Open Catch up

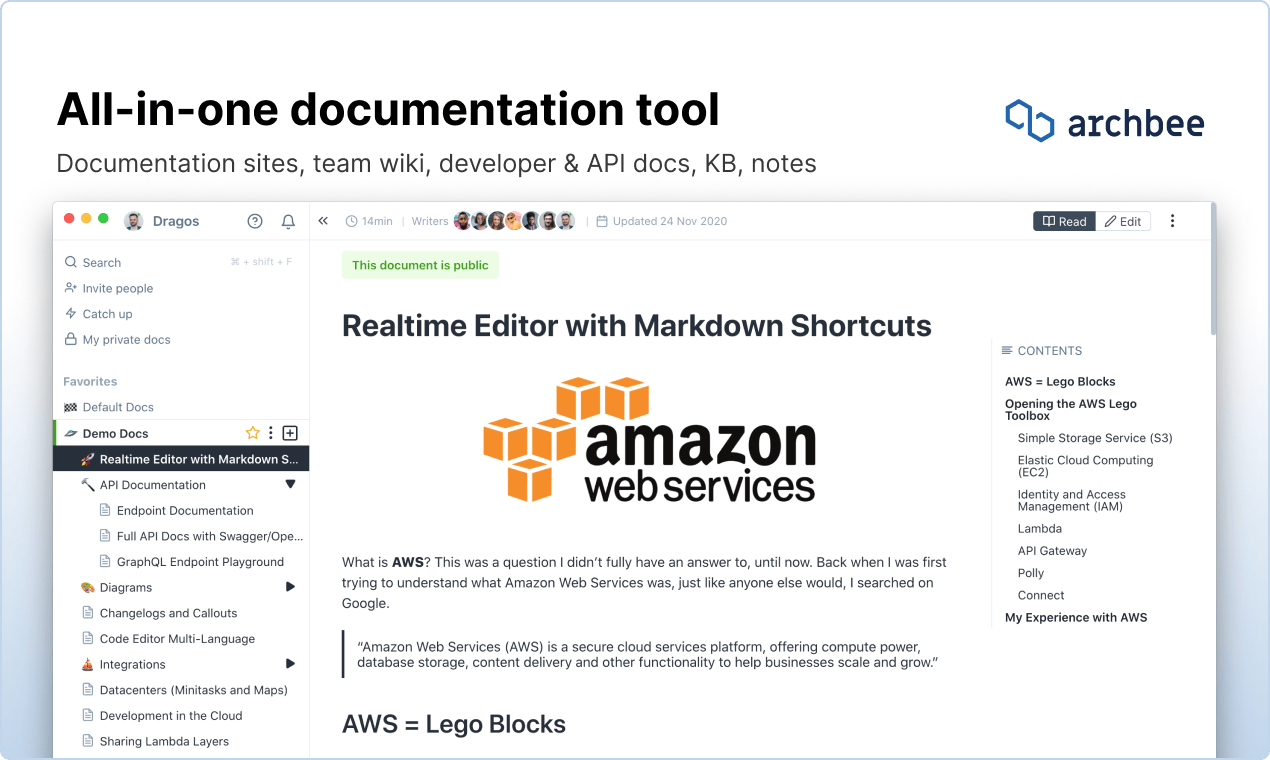(x=108, y=314)
